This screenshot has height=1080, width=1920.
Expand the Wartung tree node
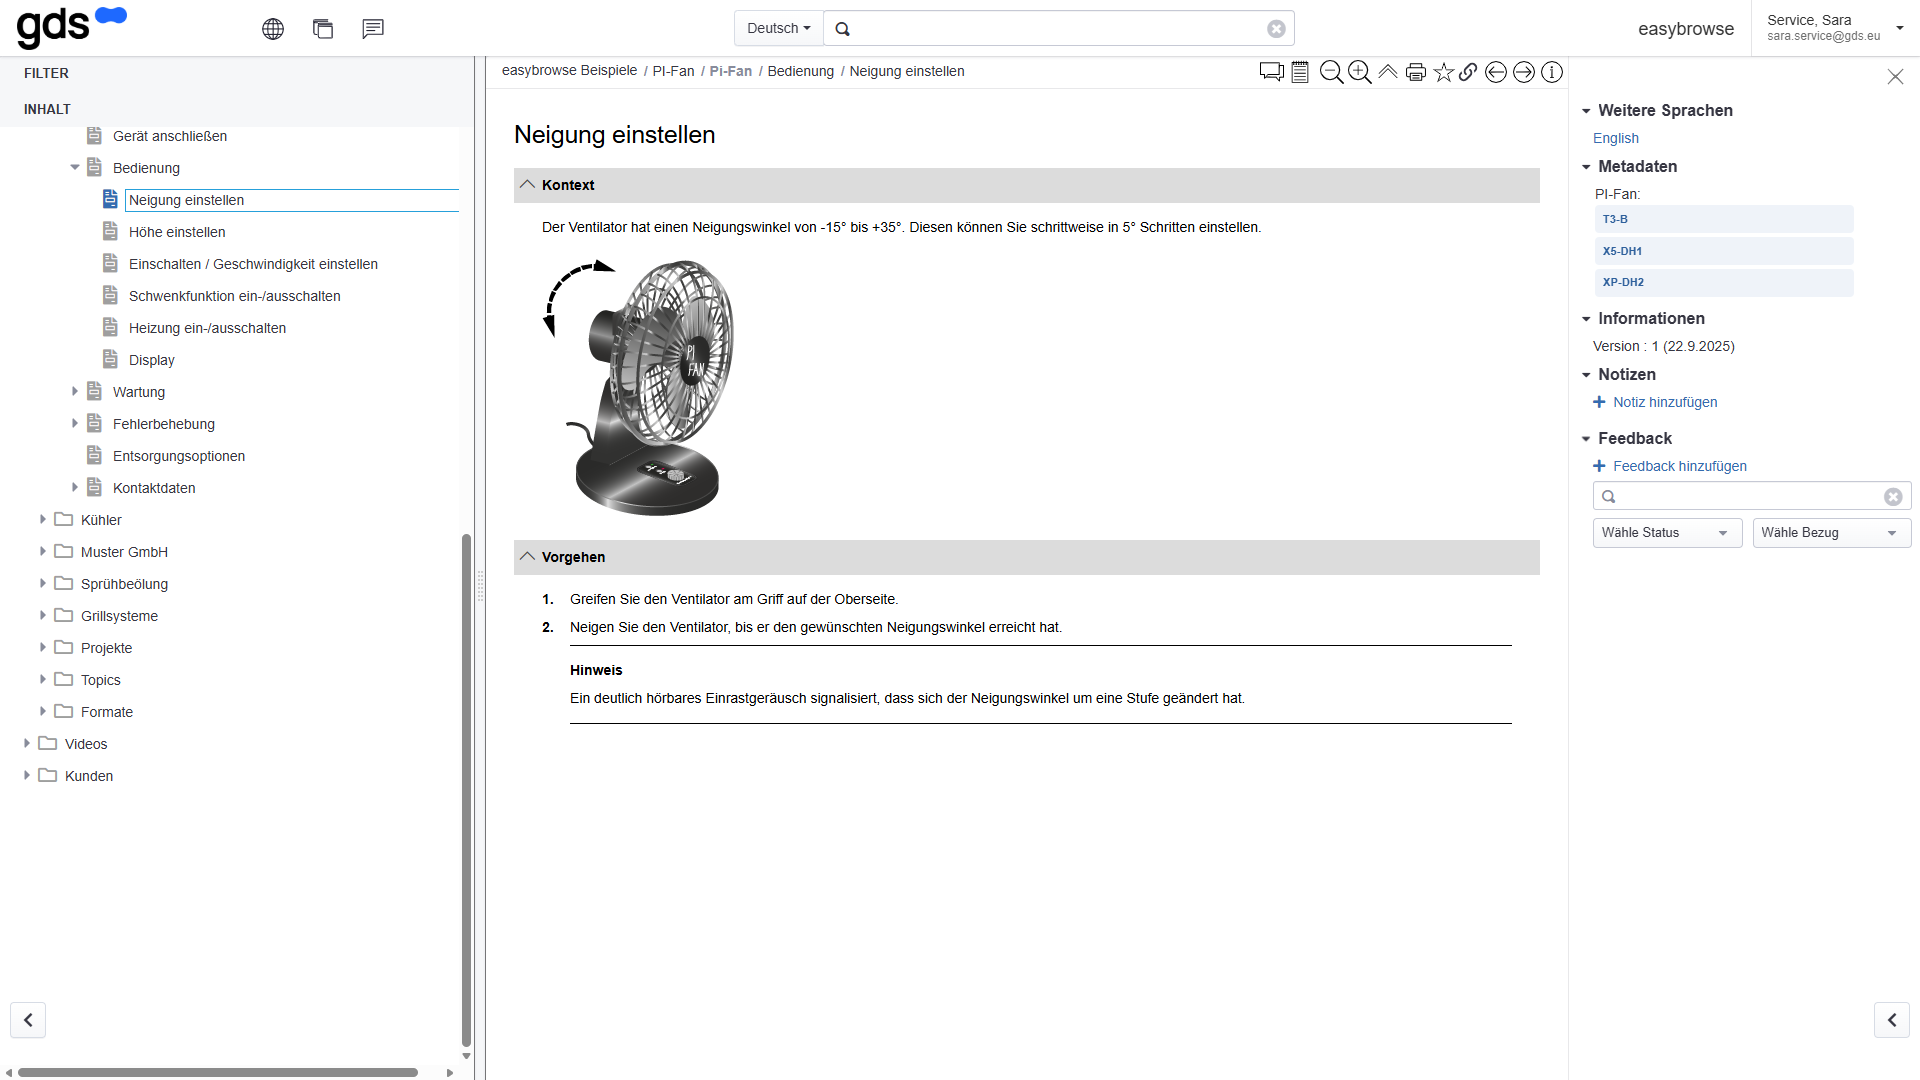click(74, 391)
